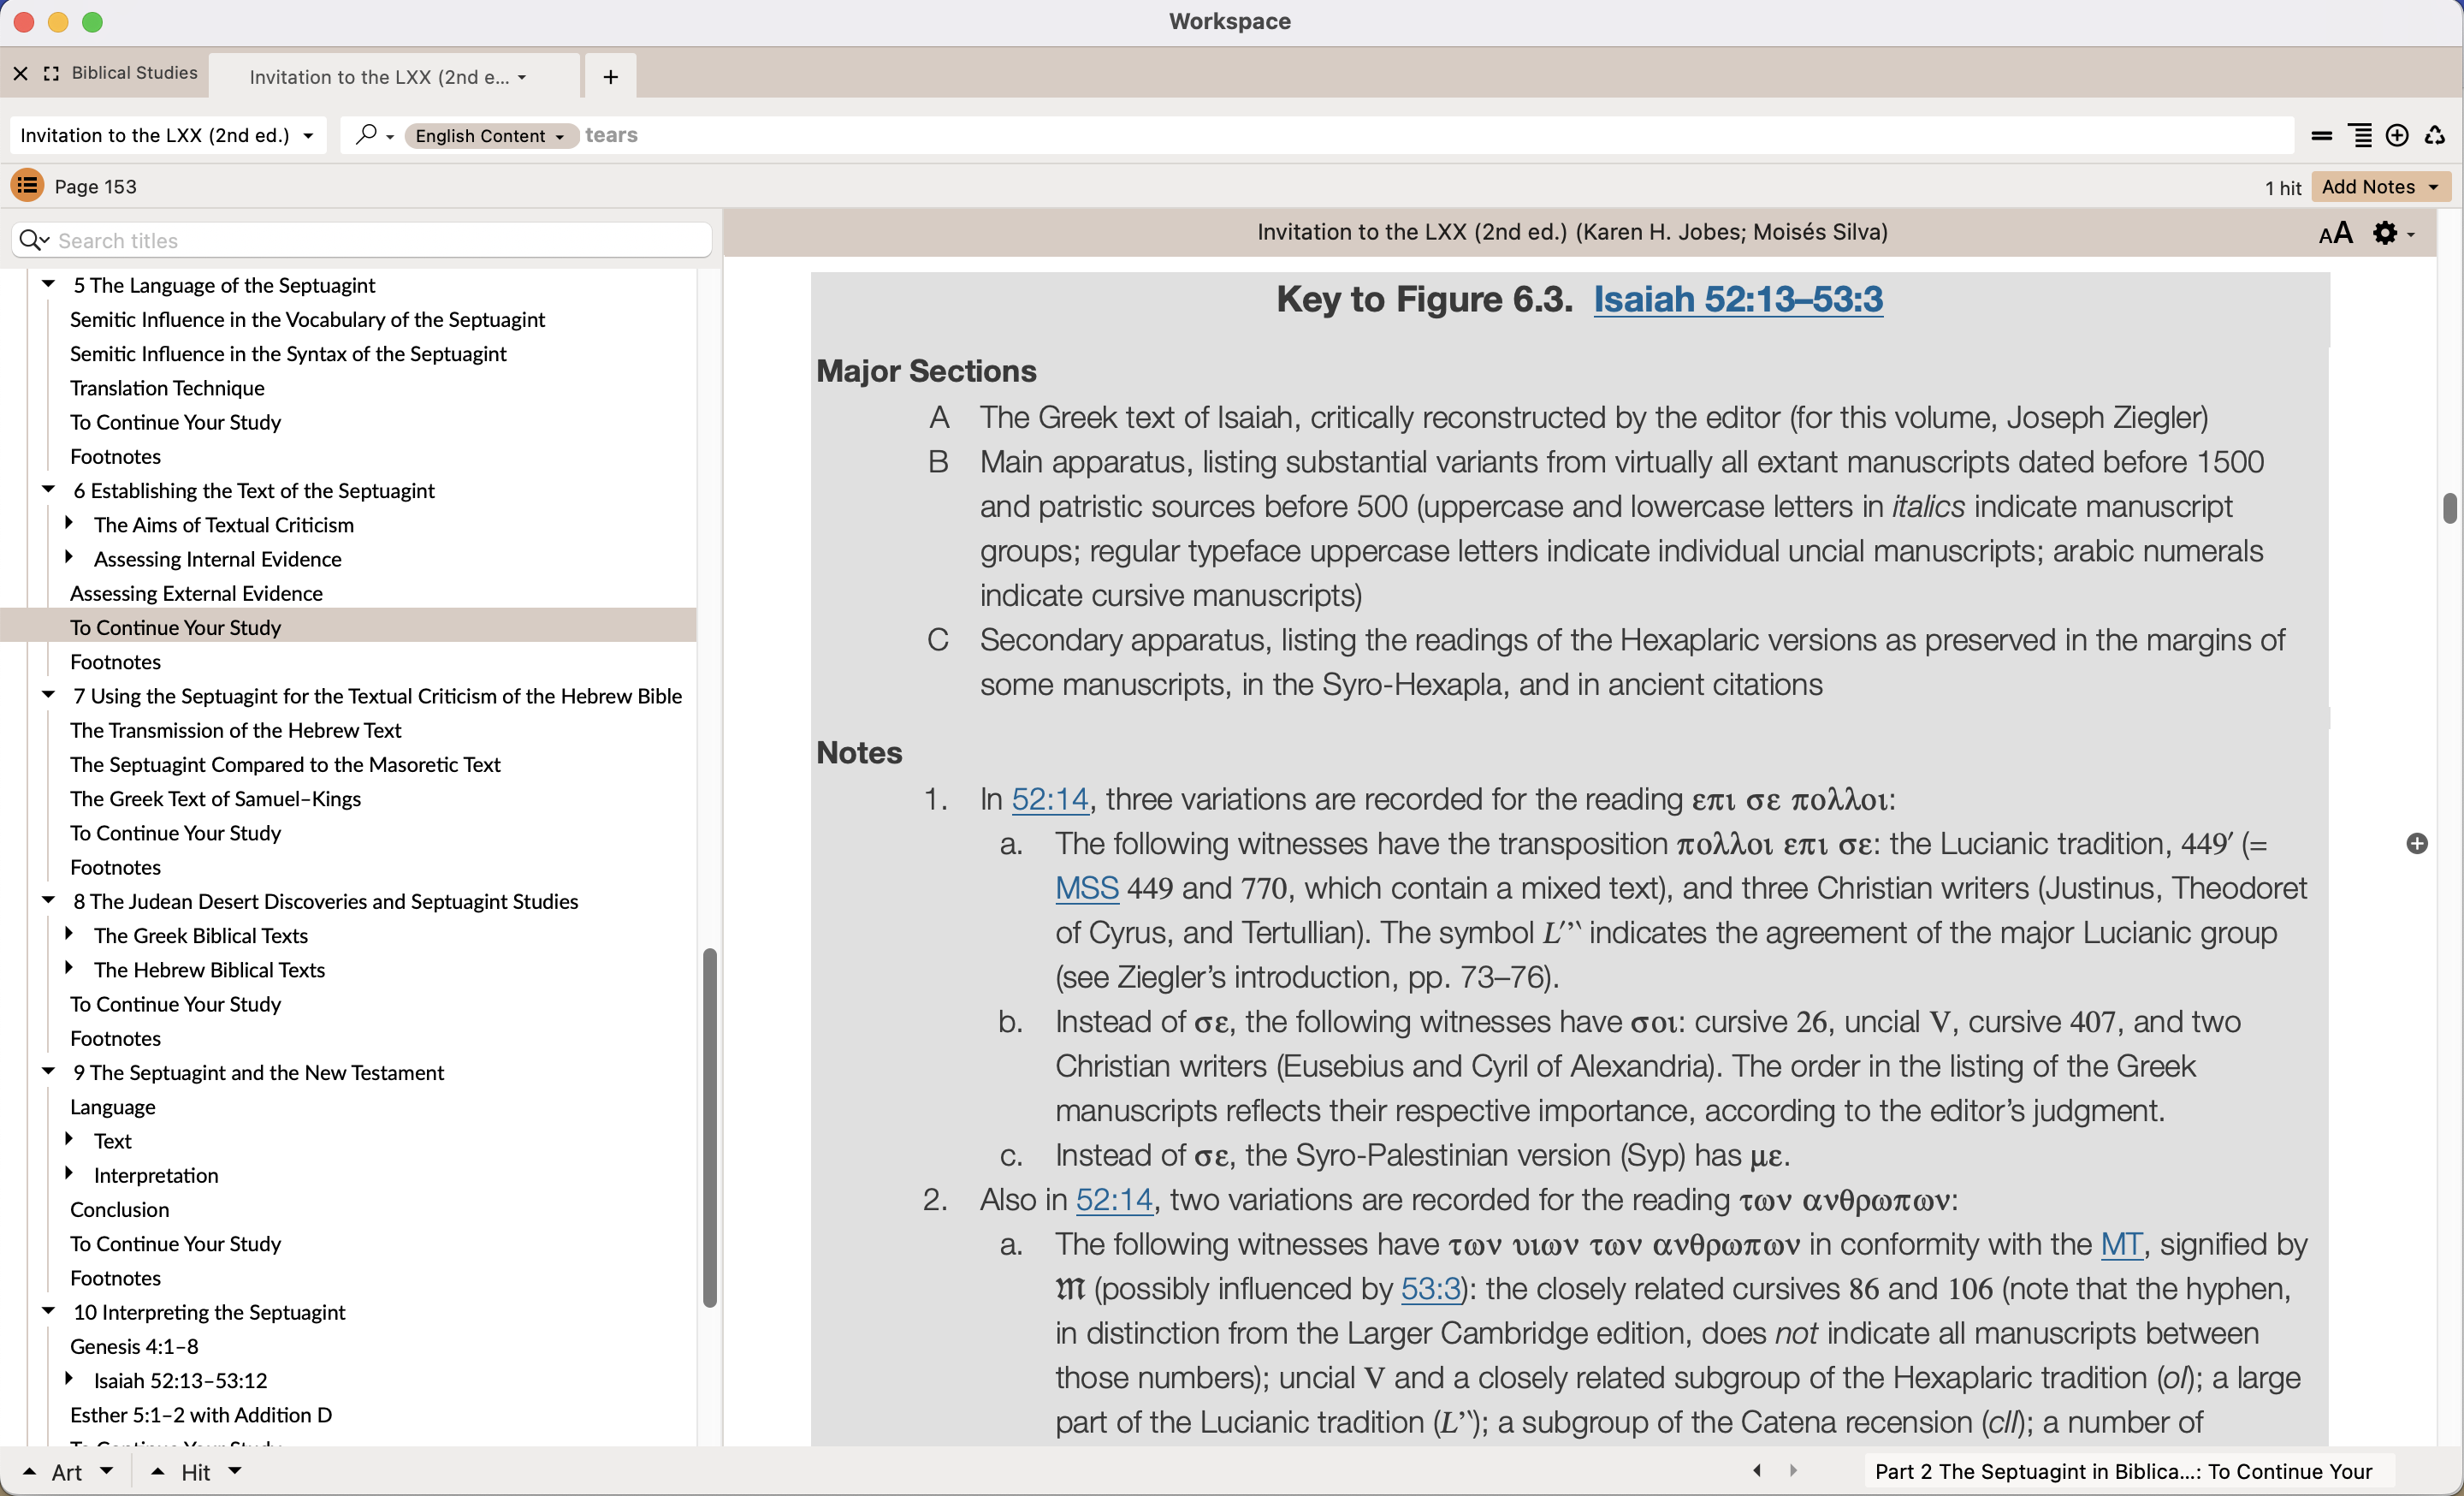Click the magnifier search mode icon

point(366,134)
